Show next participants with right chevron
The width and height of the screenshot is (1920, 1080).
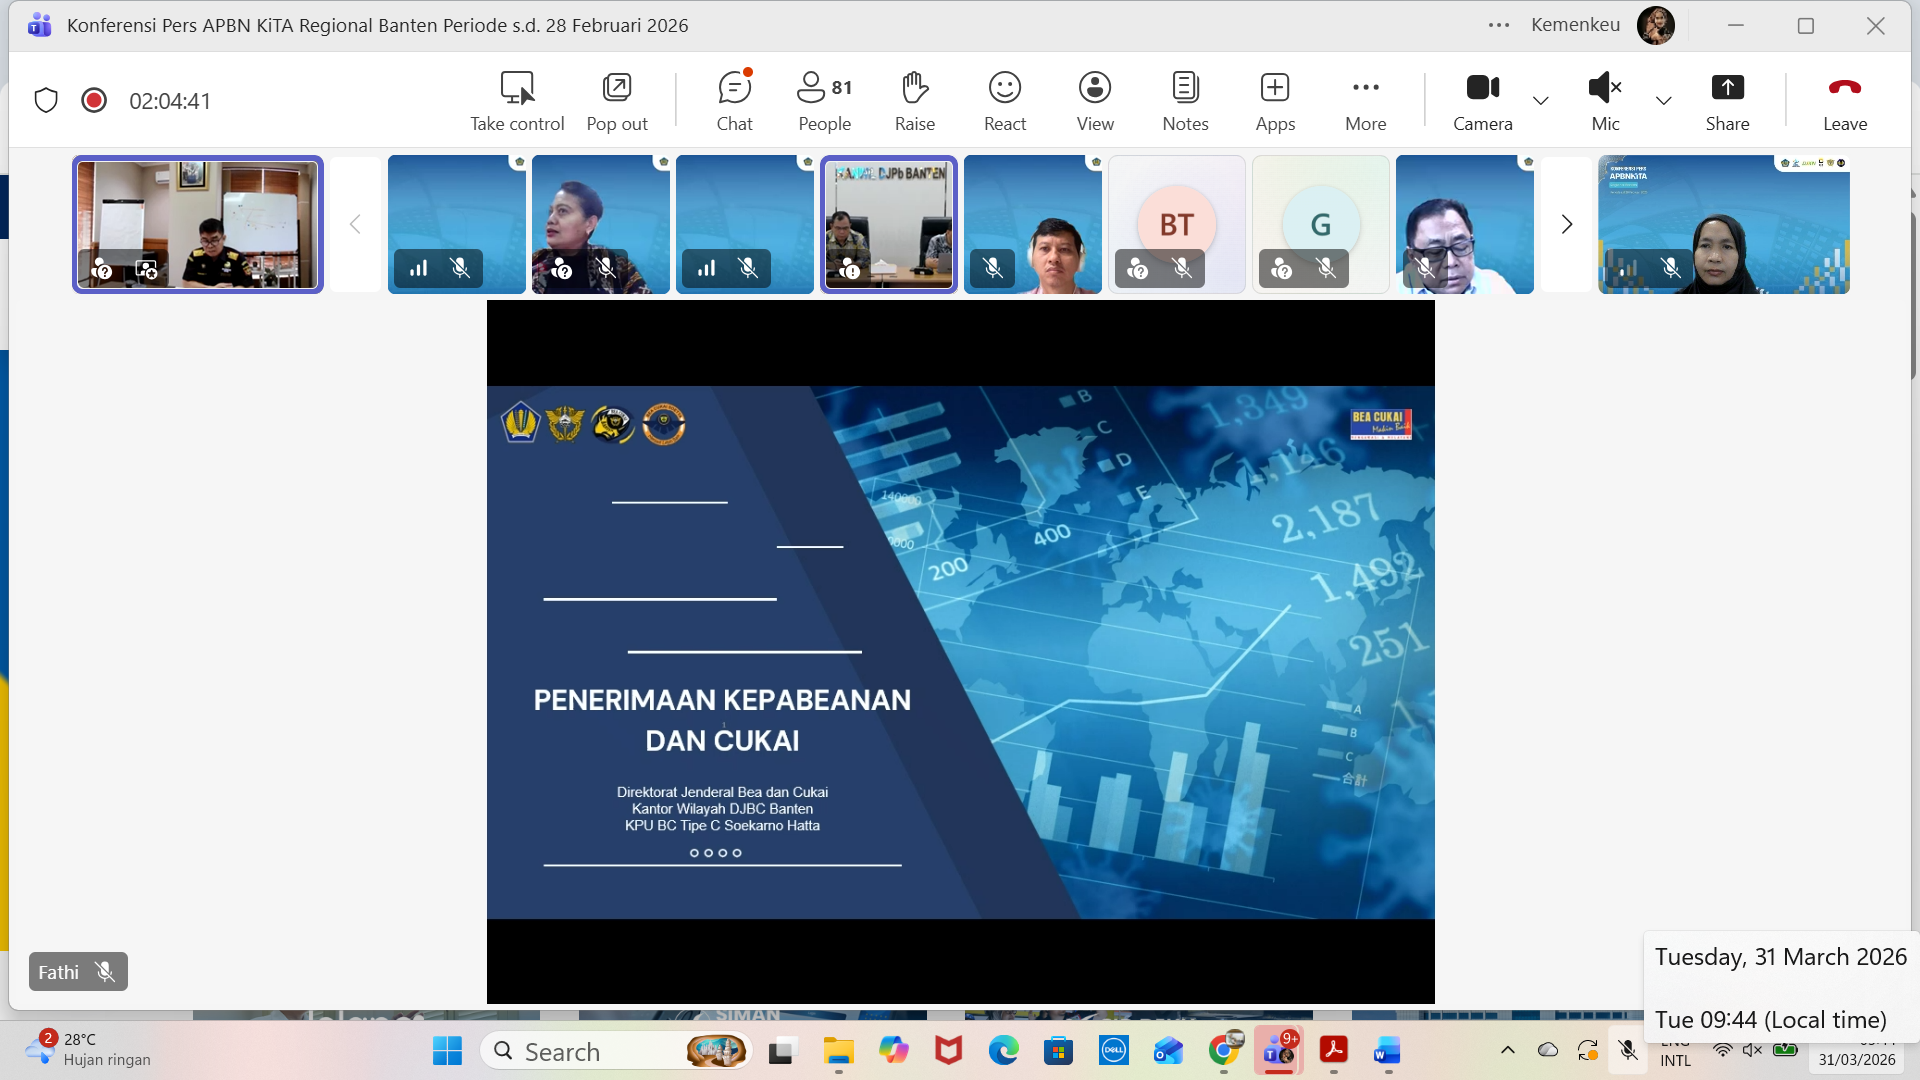pos(1566,224)
